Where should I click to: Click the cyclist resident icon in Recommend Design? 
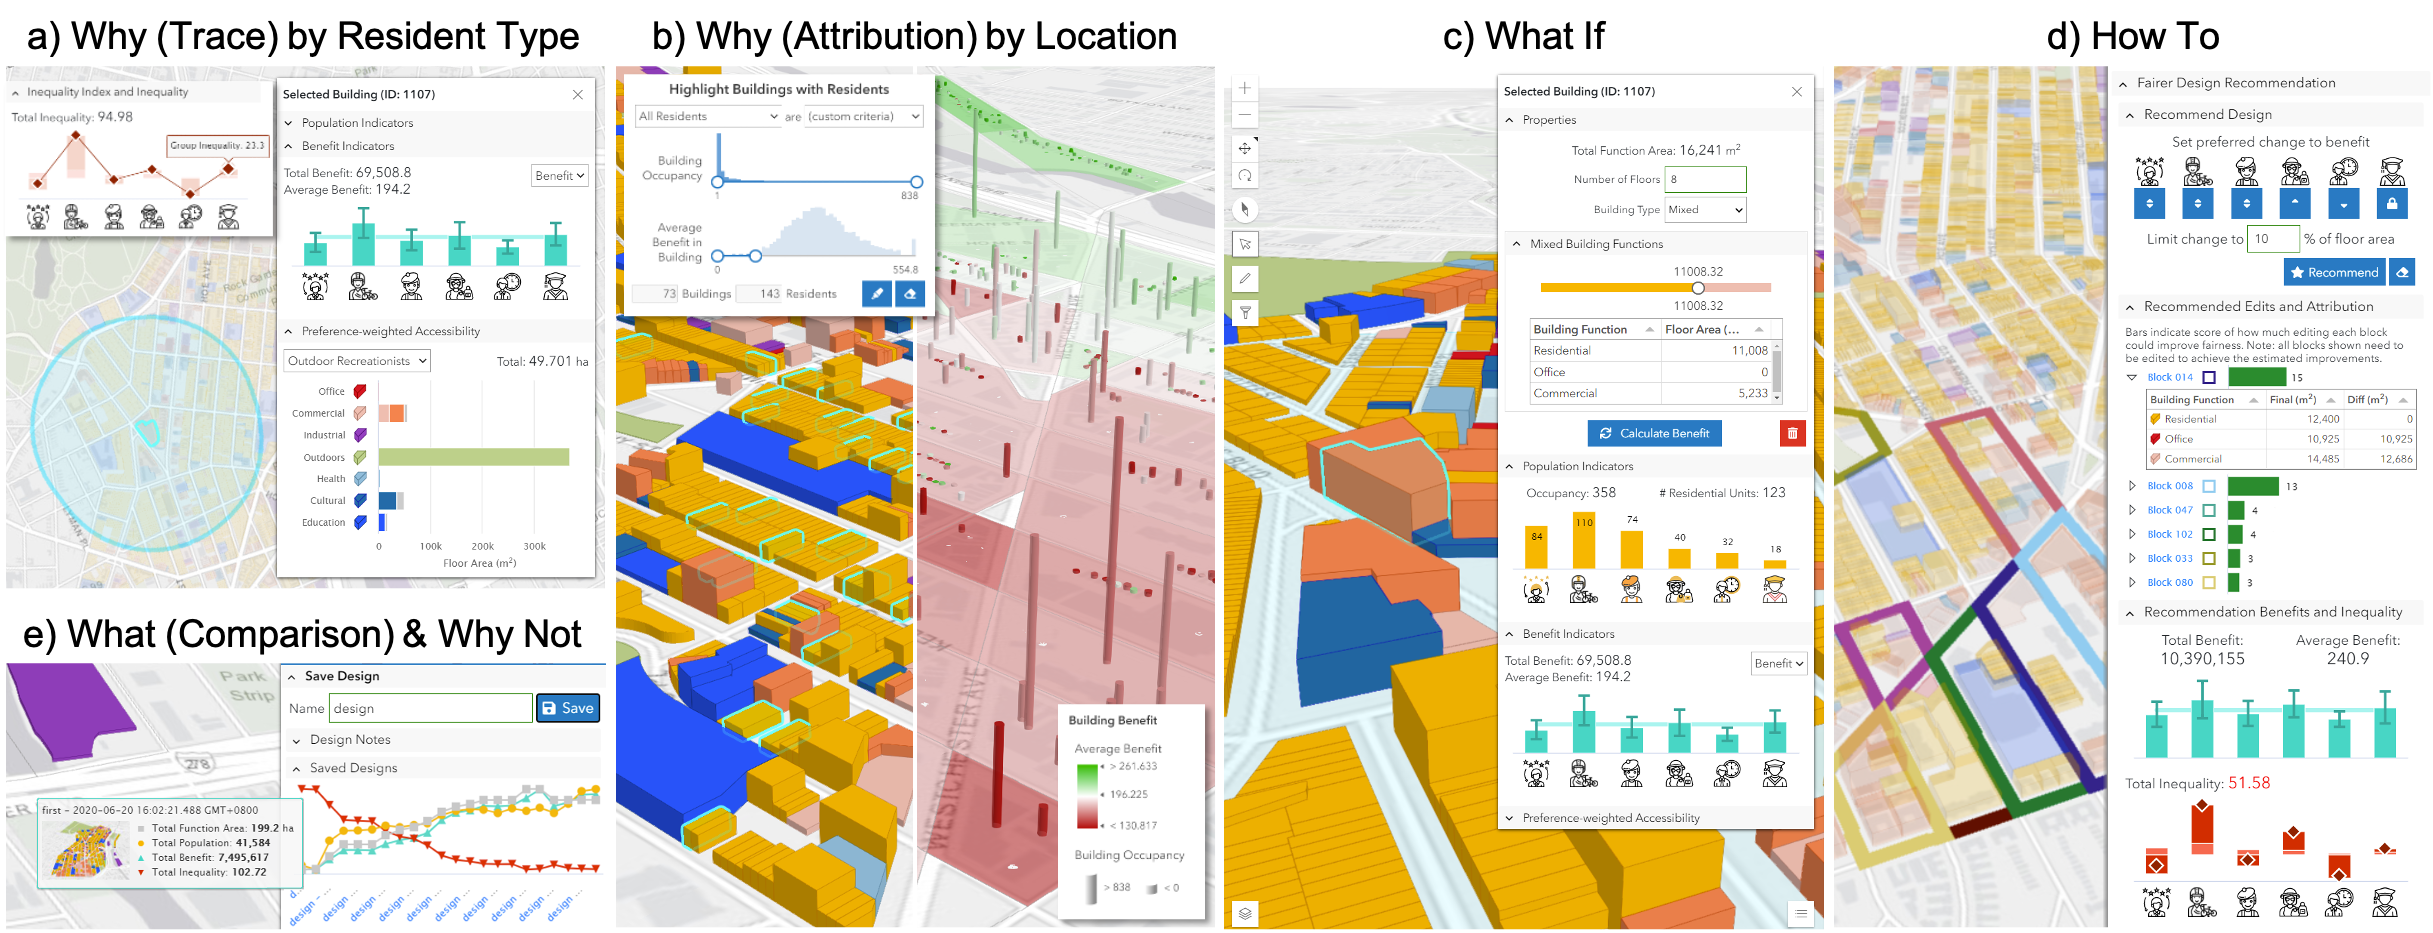click(2197, 172)
